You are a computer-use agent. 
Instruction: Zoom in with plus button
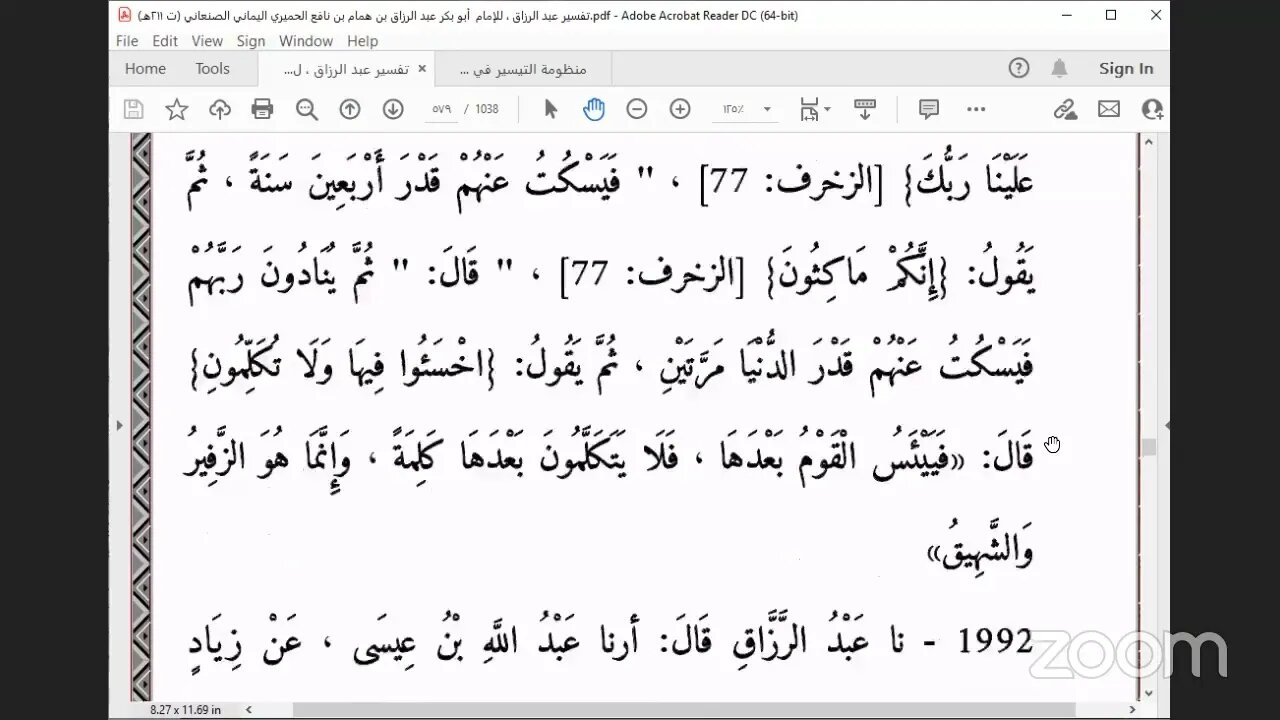(x=680, y=109)
